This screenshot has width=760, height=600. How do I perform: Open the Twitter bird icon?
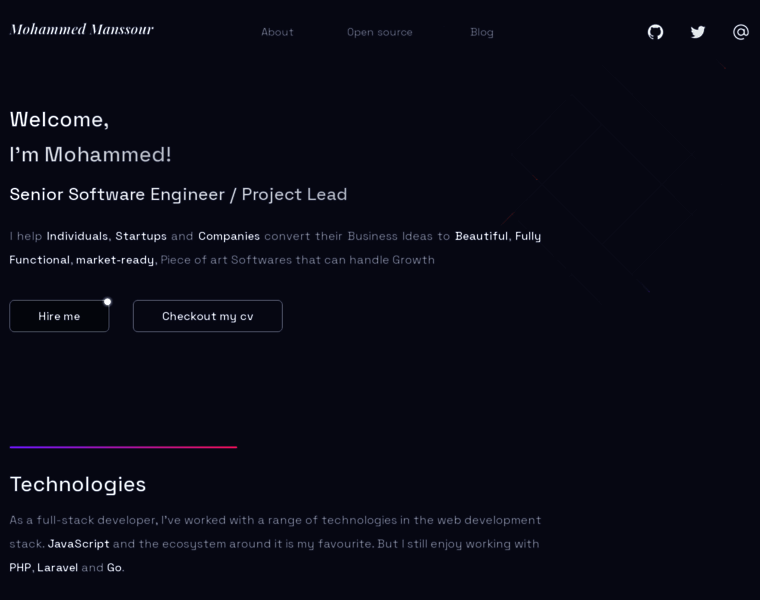pos(698,32)
